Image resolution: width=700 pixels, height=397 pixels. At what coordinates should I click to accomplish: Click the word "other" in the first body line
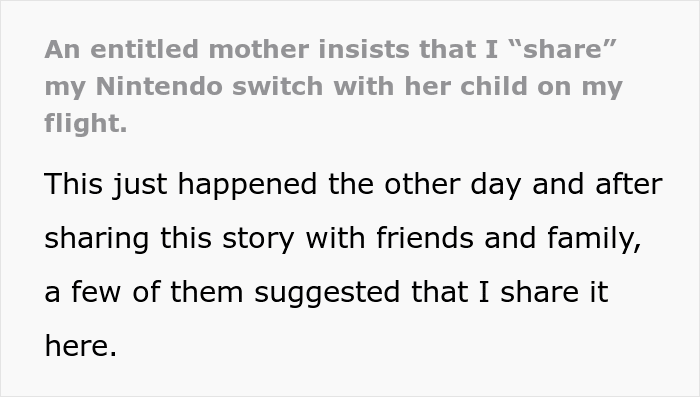point(422,184)
